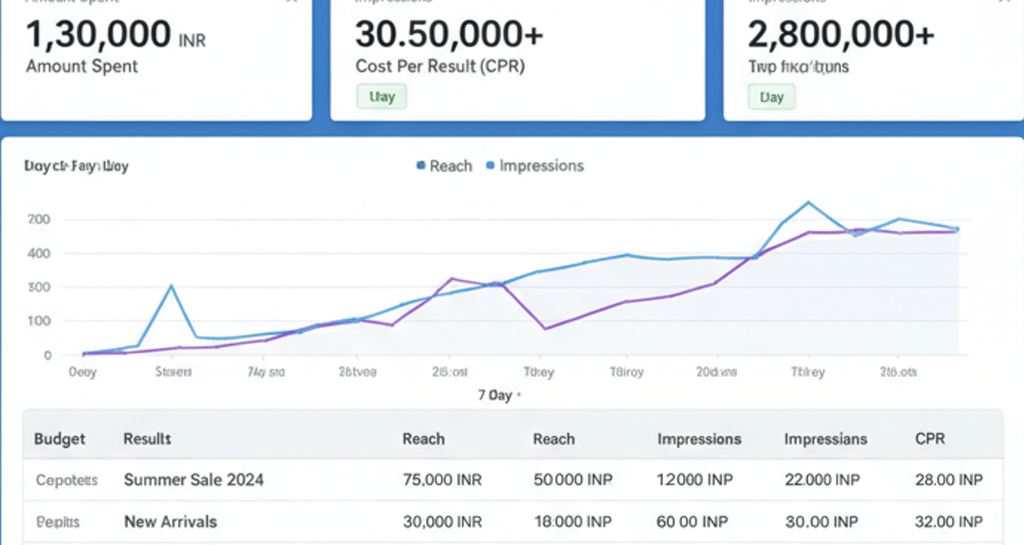Select the 12000 INP cell
The width and height of the screenshot is (1024, 545).
(694, 480)
